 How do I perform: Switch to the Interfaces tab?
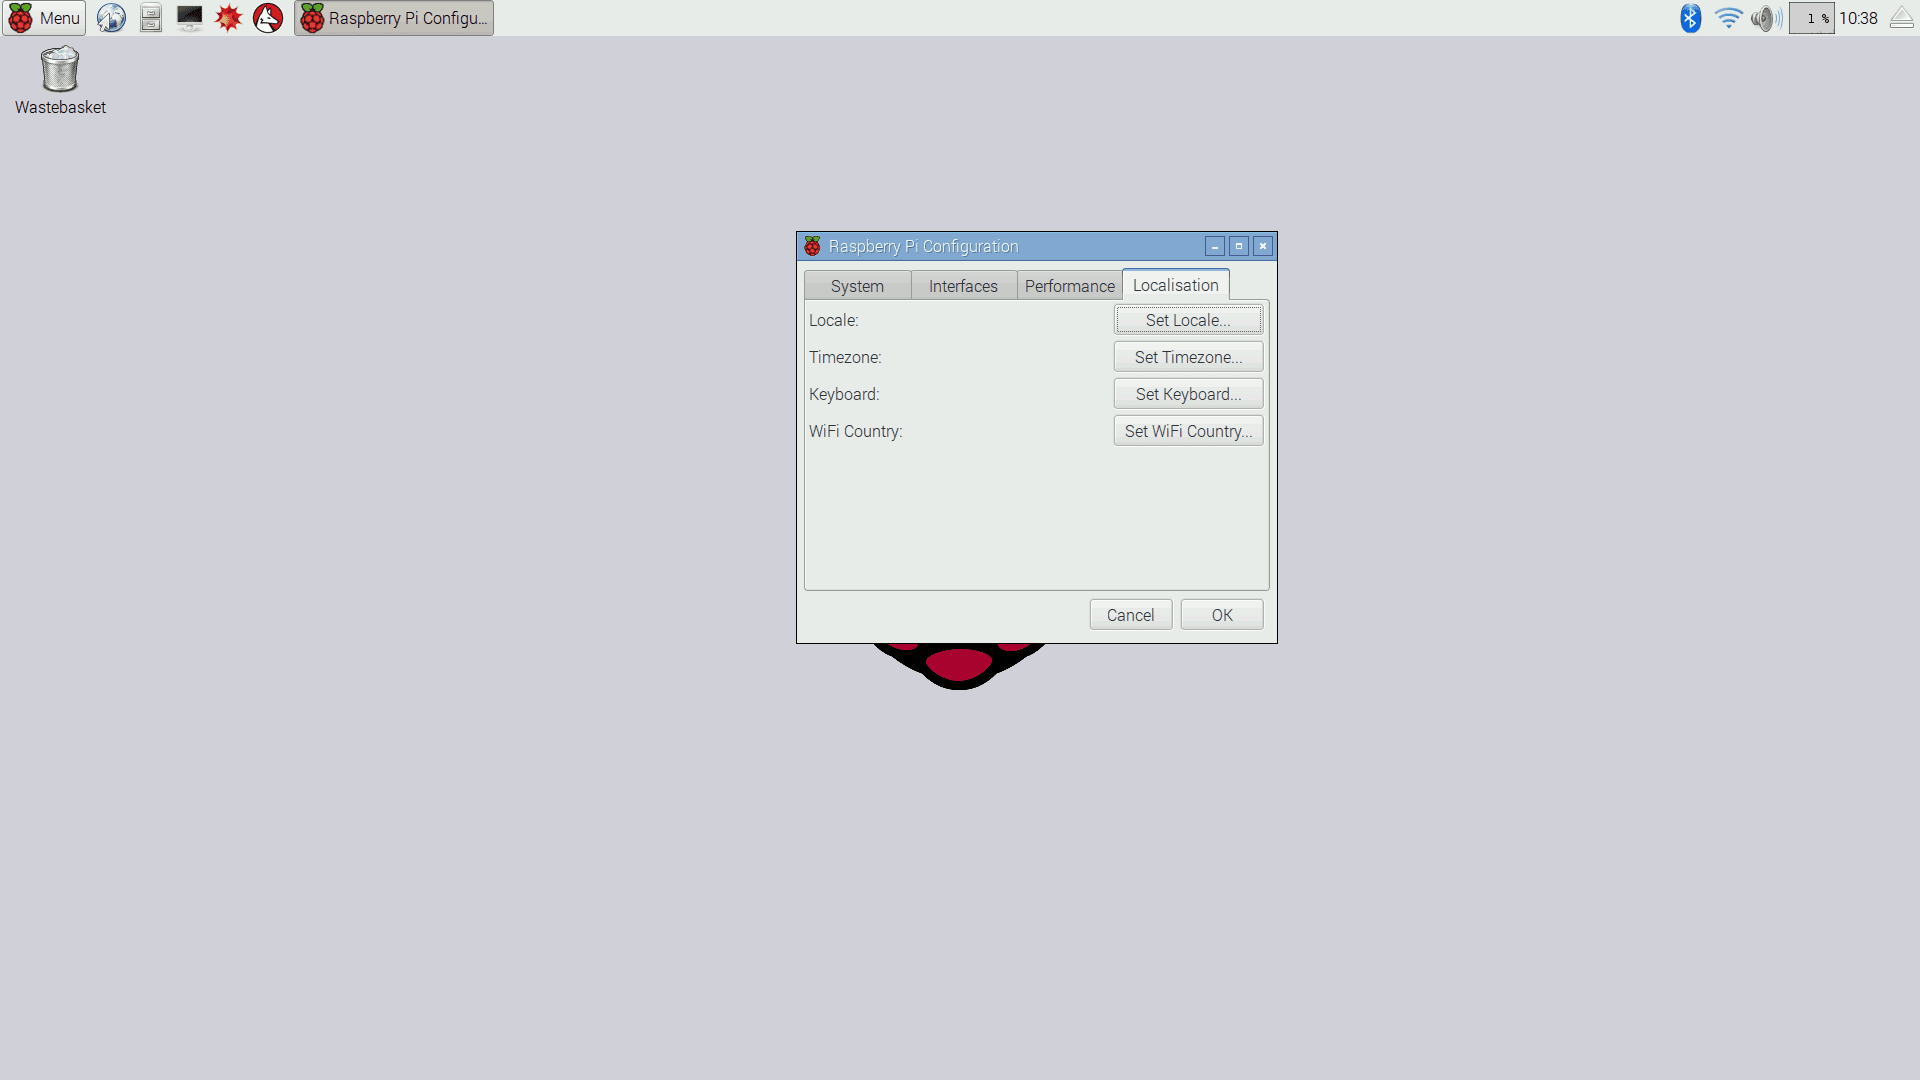point(962,286)
